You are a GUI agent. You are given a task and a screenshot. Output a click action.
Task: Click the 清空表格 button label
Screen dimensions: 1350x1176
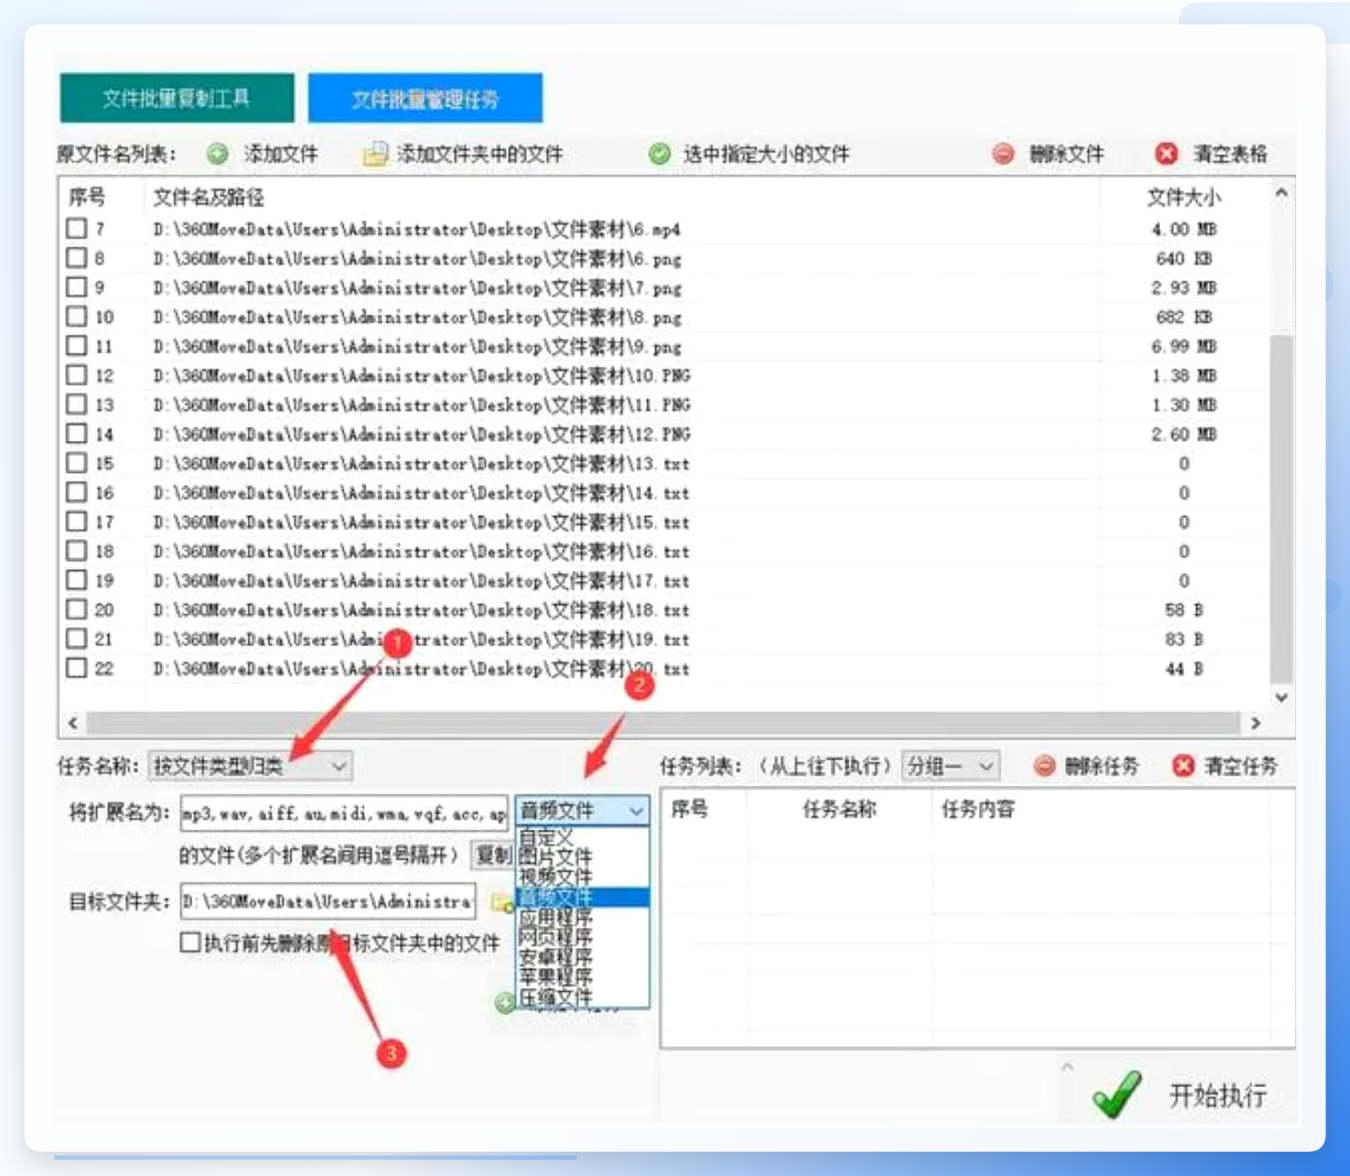pyautogui.click(x=1230, y=154)
